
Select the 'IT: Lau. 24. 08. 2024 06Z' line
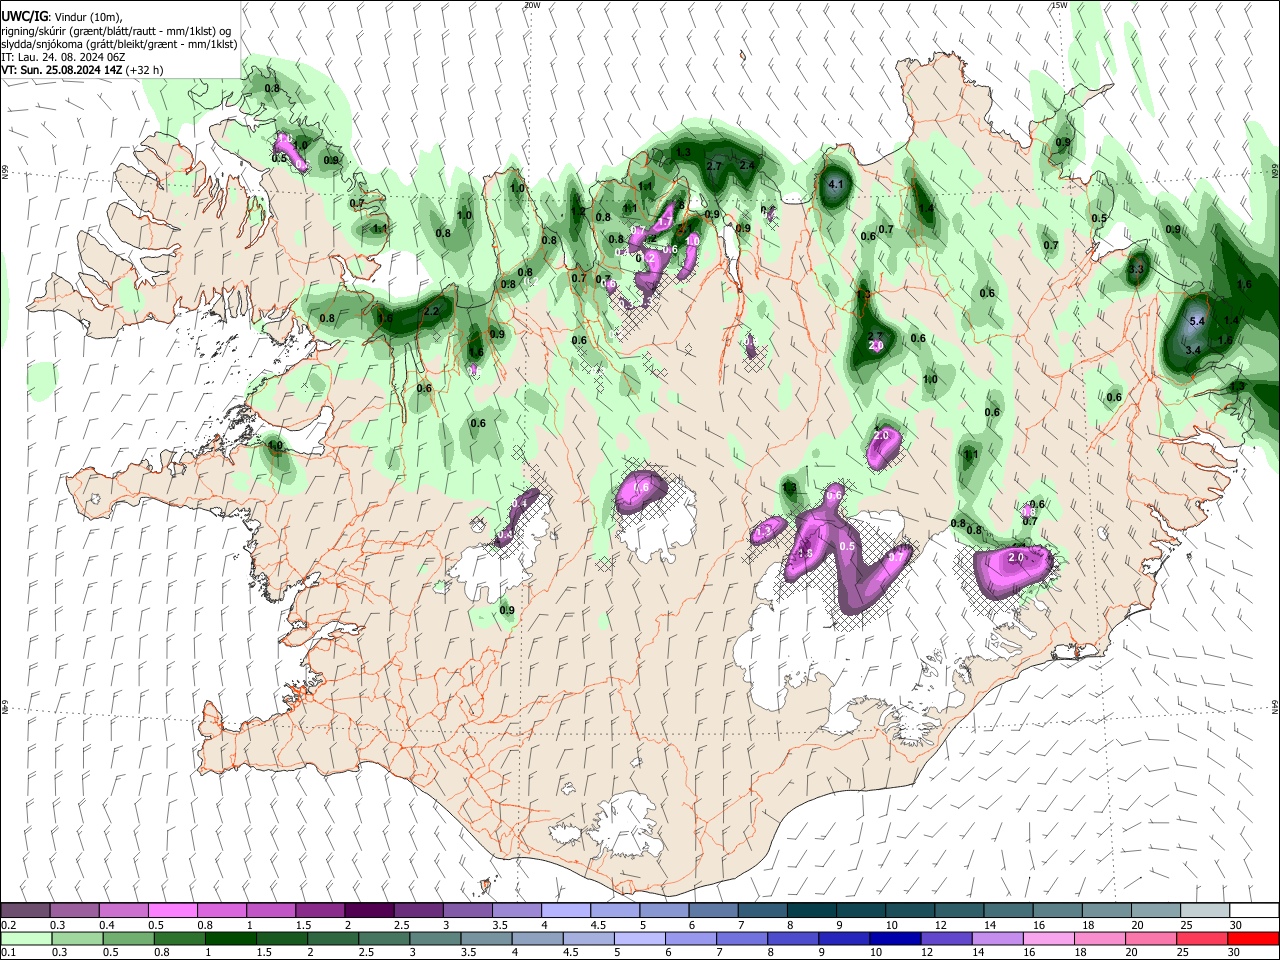pyautogui.click(x=63, y=57)
